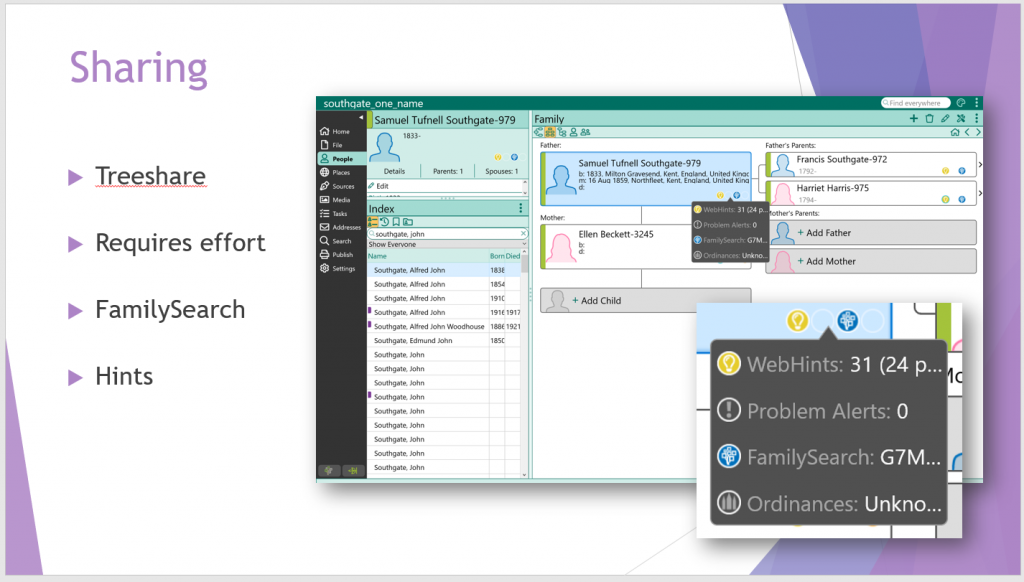This screenshot has height=582, width=1024.
Task: Show history list in Index panel
Action: pos(385,221)
